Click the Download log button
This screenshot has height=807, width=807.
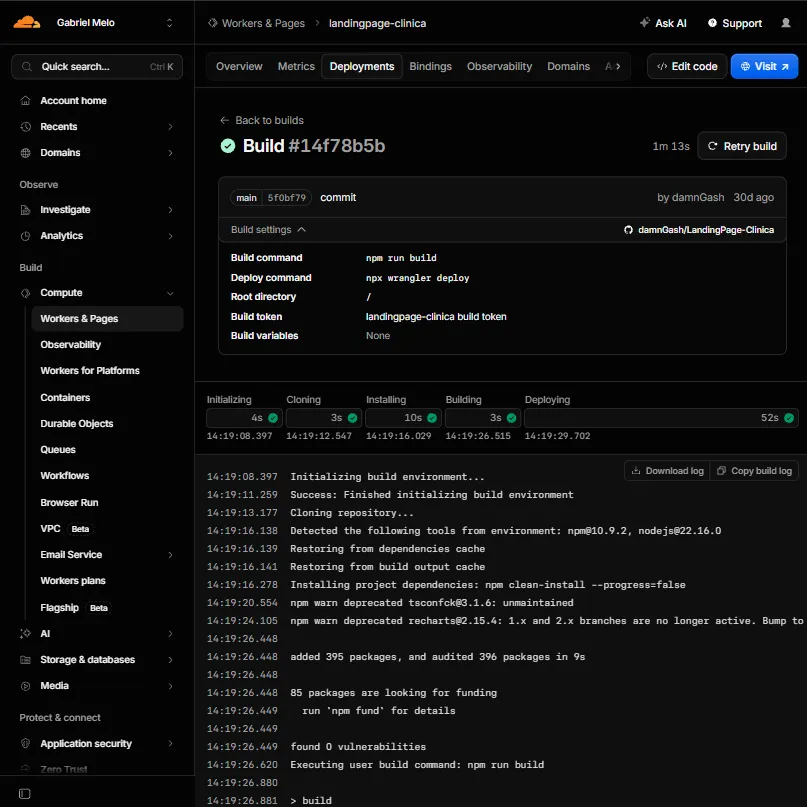667,471
